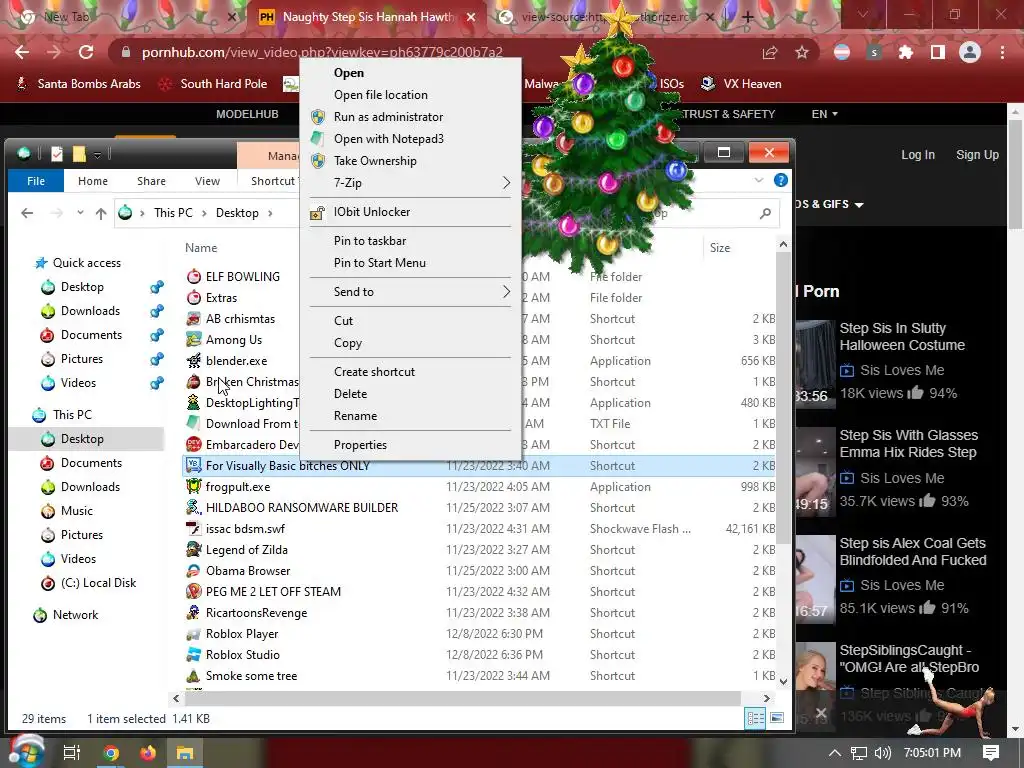Open the Explorer File tab
The image size is (1024, 768).
(x=36, y=181)
